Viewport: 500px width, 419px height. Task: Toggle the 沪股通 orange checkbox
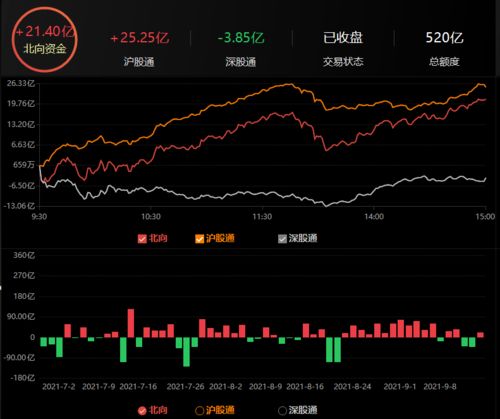[x=199, y=239]
